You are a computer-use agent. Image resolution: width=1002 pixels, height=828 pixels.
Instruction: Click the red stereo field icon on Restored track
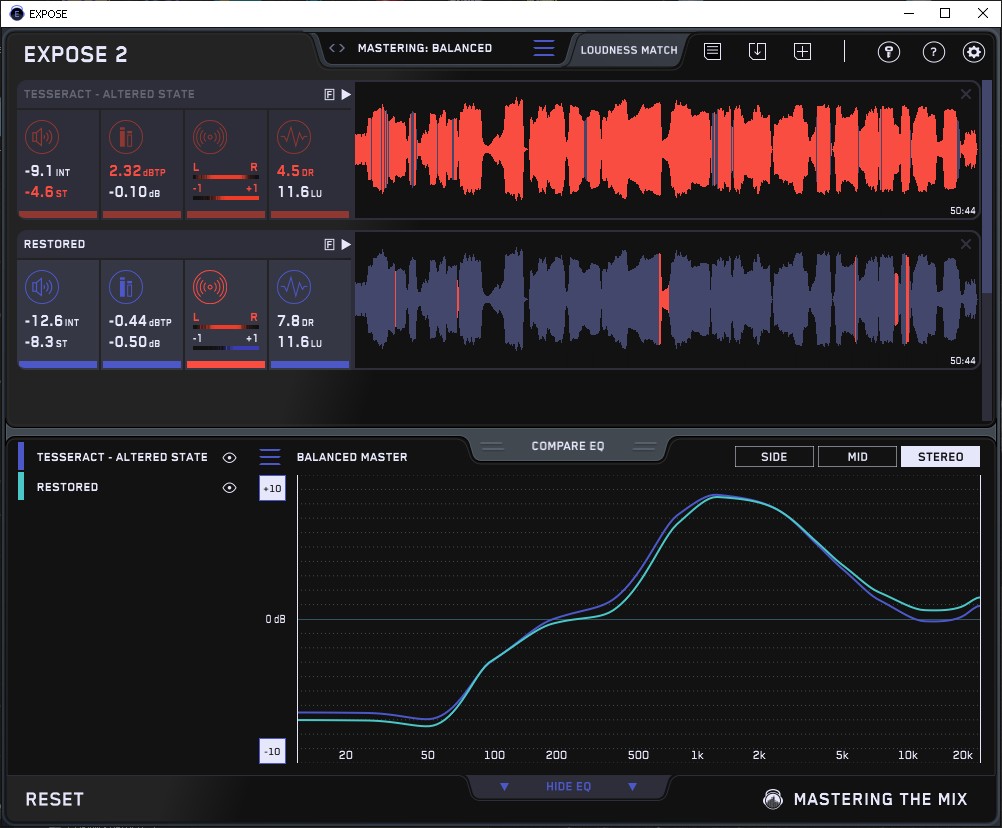209,288
